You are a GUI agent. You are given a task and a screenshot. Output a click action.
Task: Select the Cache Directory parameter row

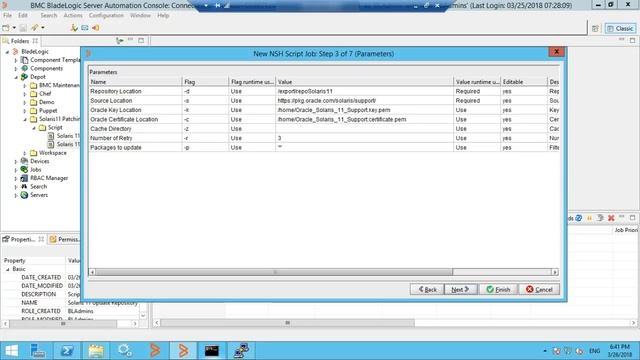point(324,129)
